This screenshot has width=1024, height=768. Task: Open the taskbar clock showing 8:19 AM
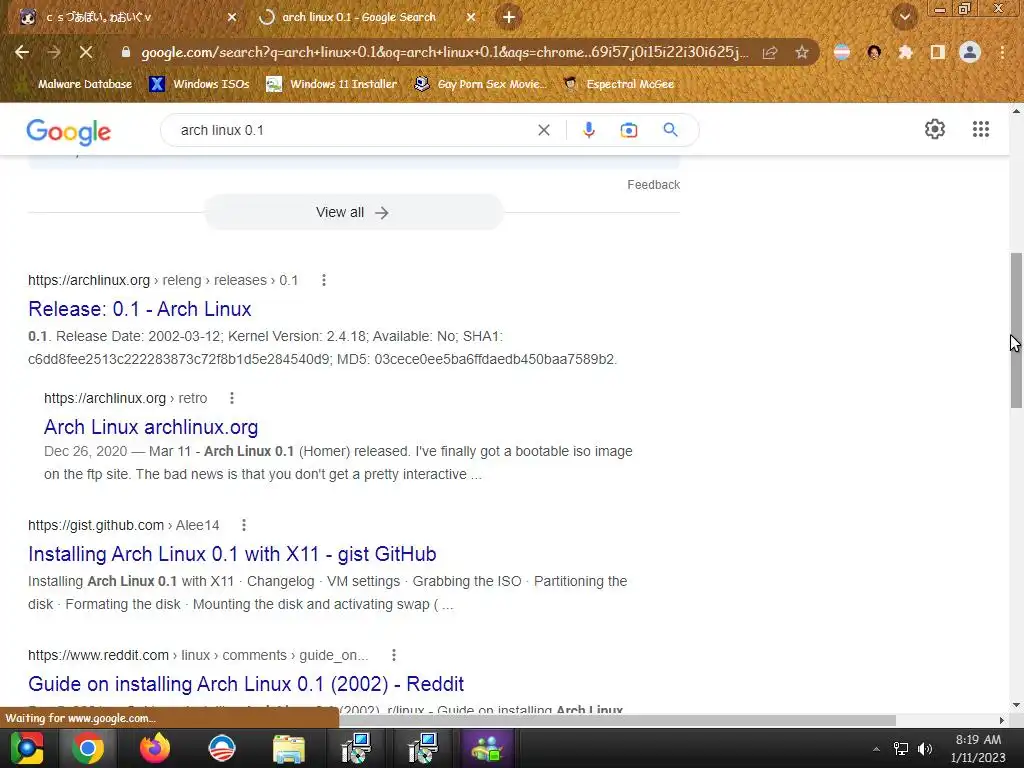pos(978,748)
